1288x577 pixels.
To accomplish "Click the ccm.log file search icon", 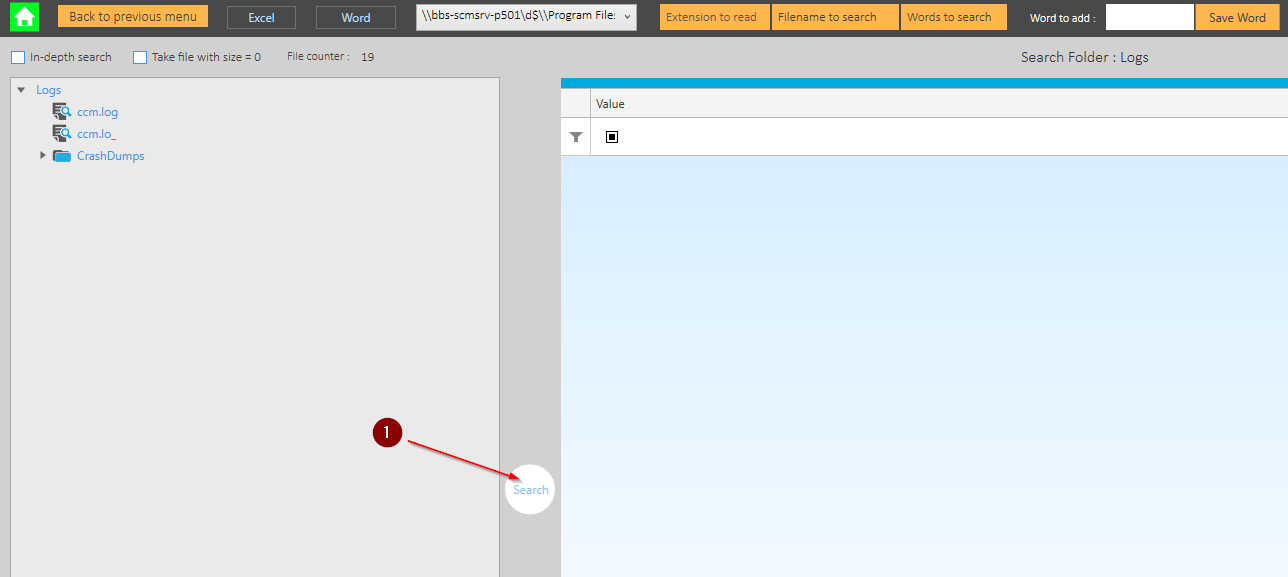I will pyautogui.click(x=61, y=112).
